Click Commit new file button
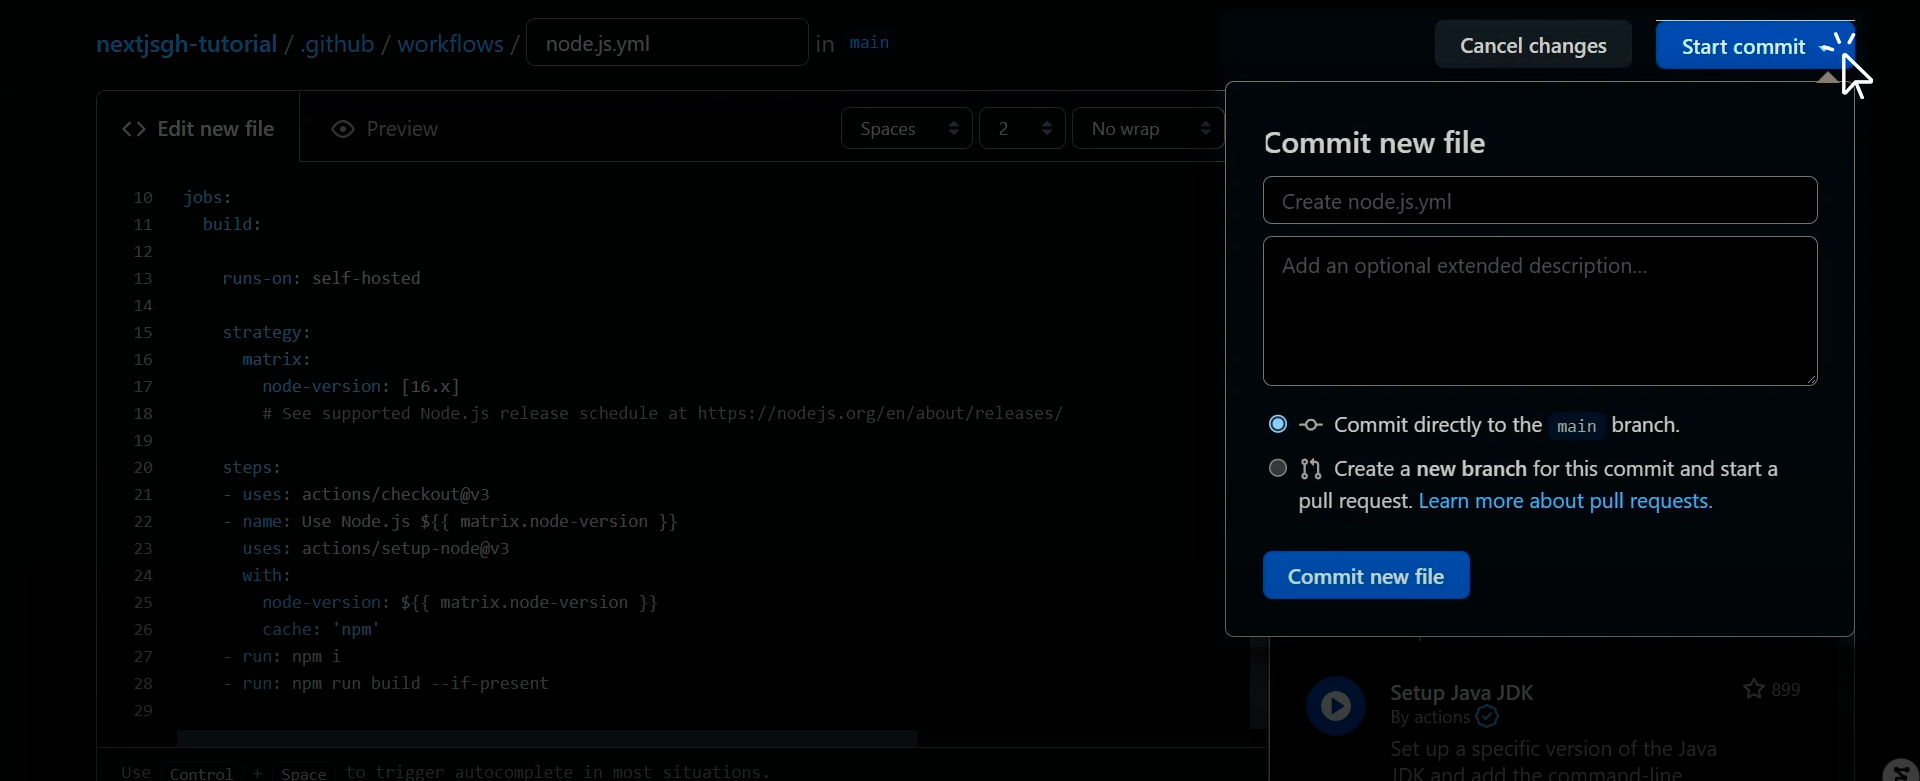 [1366, 576]
